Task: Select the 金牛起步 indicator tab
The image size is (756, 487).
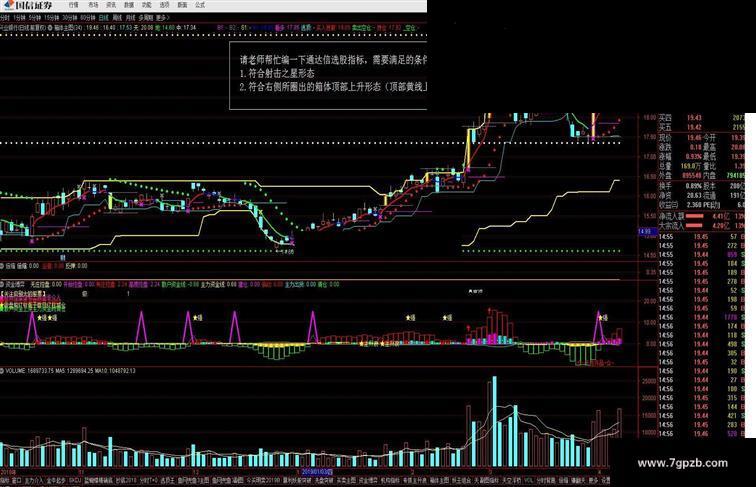Action: coord(56,481)
